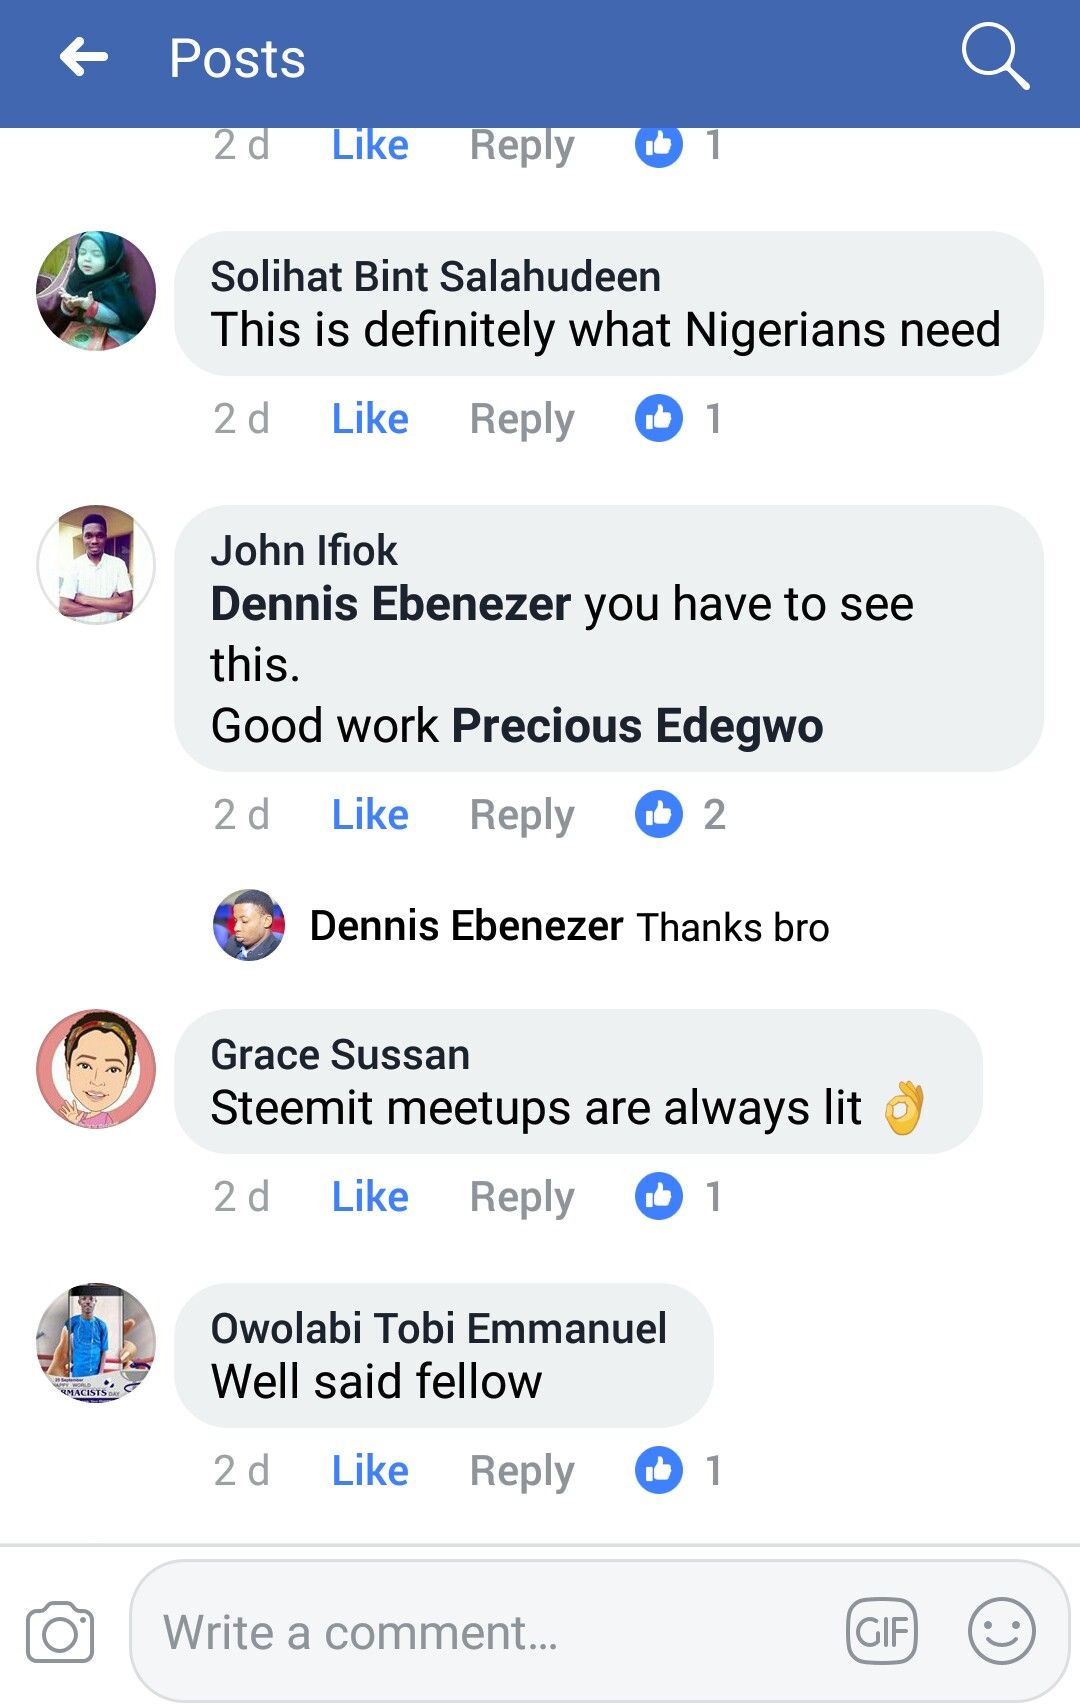Focus the 'Write a comment...' field
Viewport: 1080px width, 1705px height.
pos(480,1632)
